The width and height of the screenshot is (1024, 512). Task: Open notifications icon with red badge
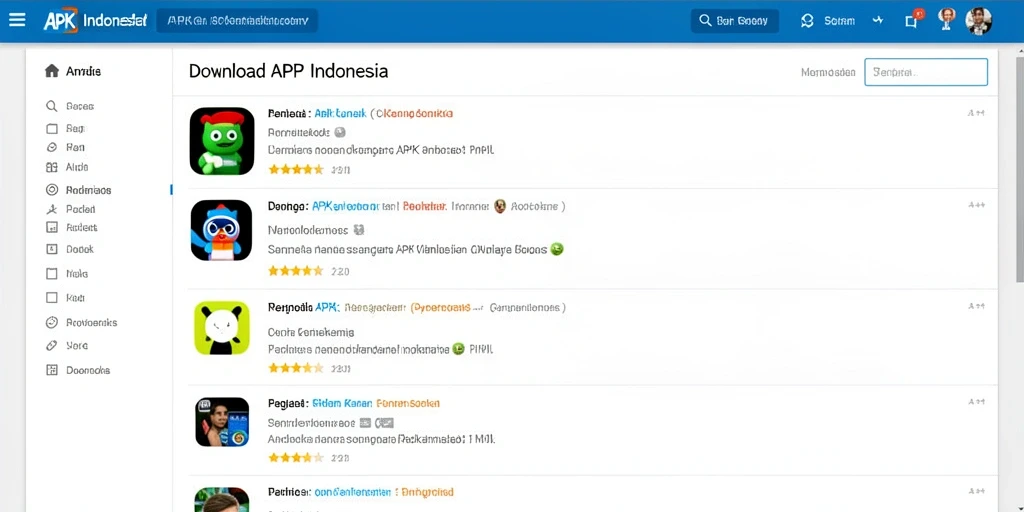912,20
